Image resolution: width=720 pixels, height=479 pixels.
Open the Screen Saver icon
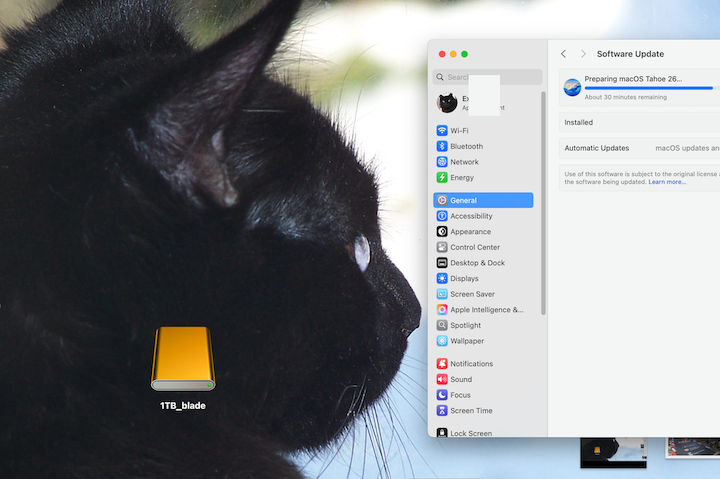442,294
